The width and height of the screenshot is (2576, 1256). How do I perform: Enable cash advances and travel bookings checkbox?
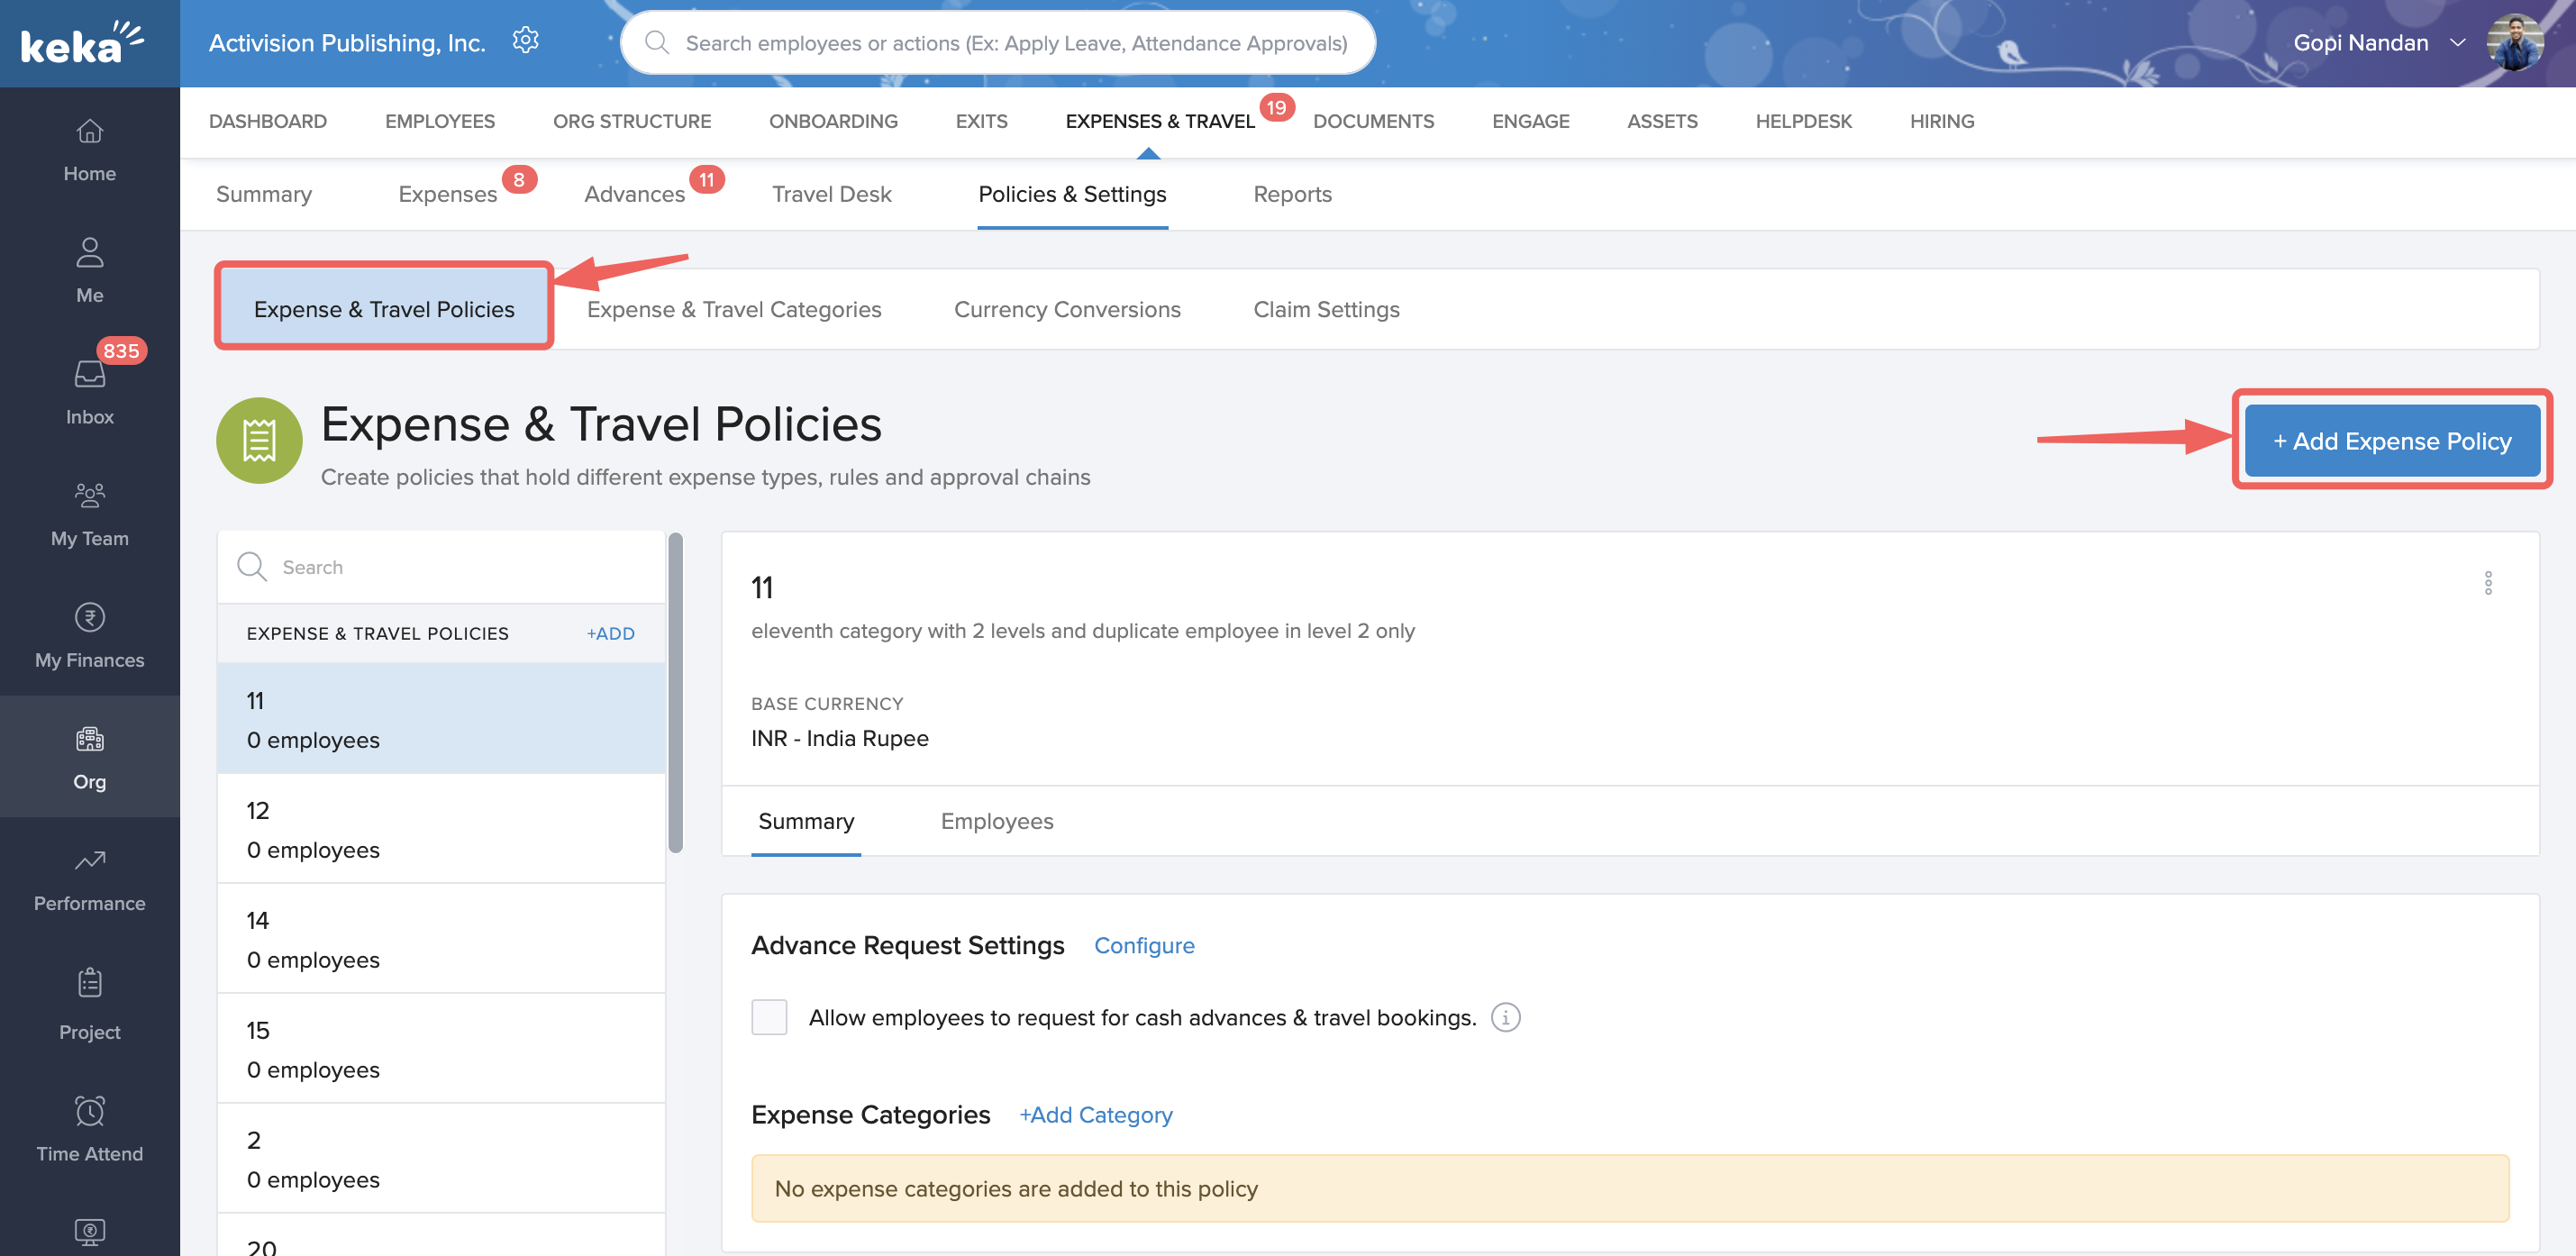(769, 1017)
